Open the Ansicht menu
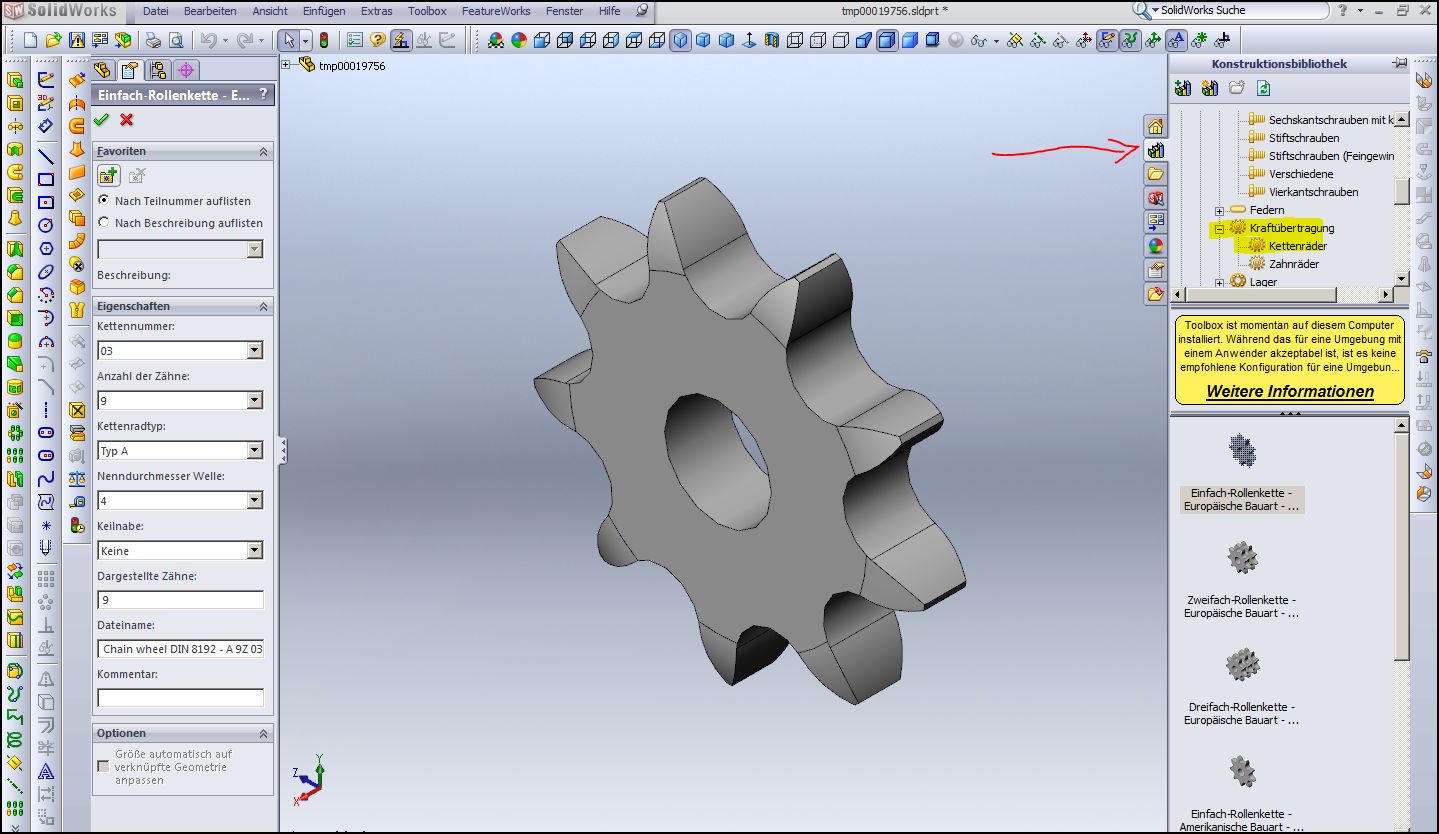 (x=270, y=11)
